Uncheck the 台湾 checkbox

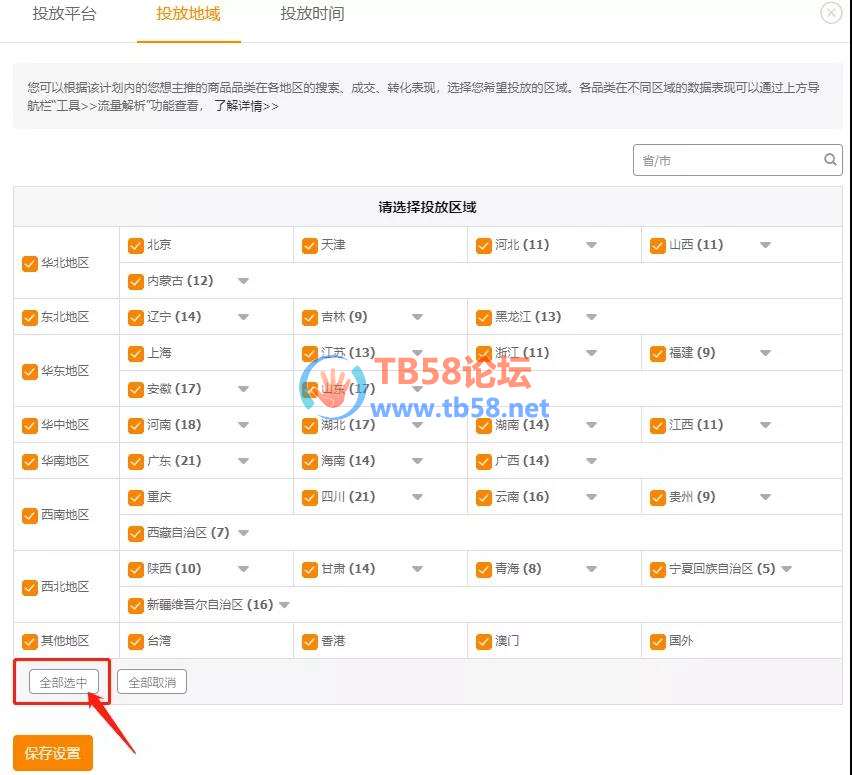point(136,641)
